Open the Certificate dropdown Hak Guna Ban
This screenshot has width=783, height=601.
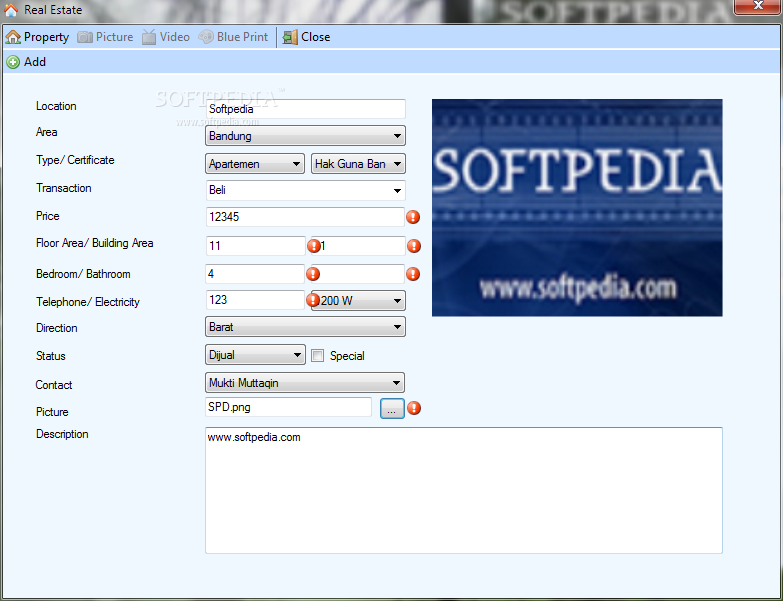coord(358,164)
